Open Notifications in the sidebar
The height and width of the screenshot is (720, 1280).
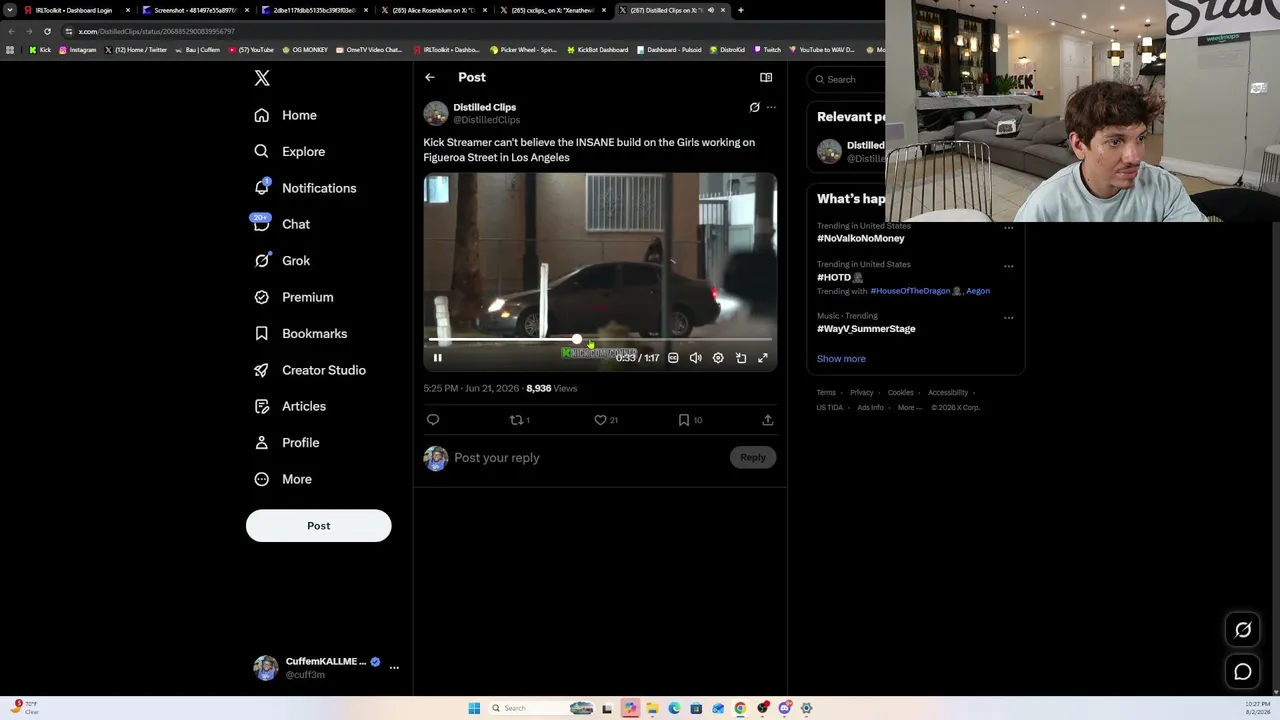(305, 188)
